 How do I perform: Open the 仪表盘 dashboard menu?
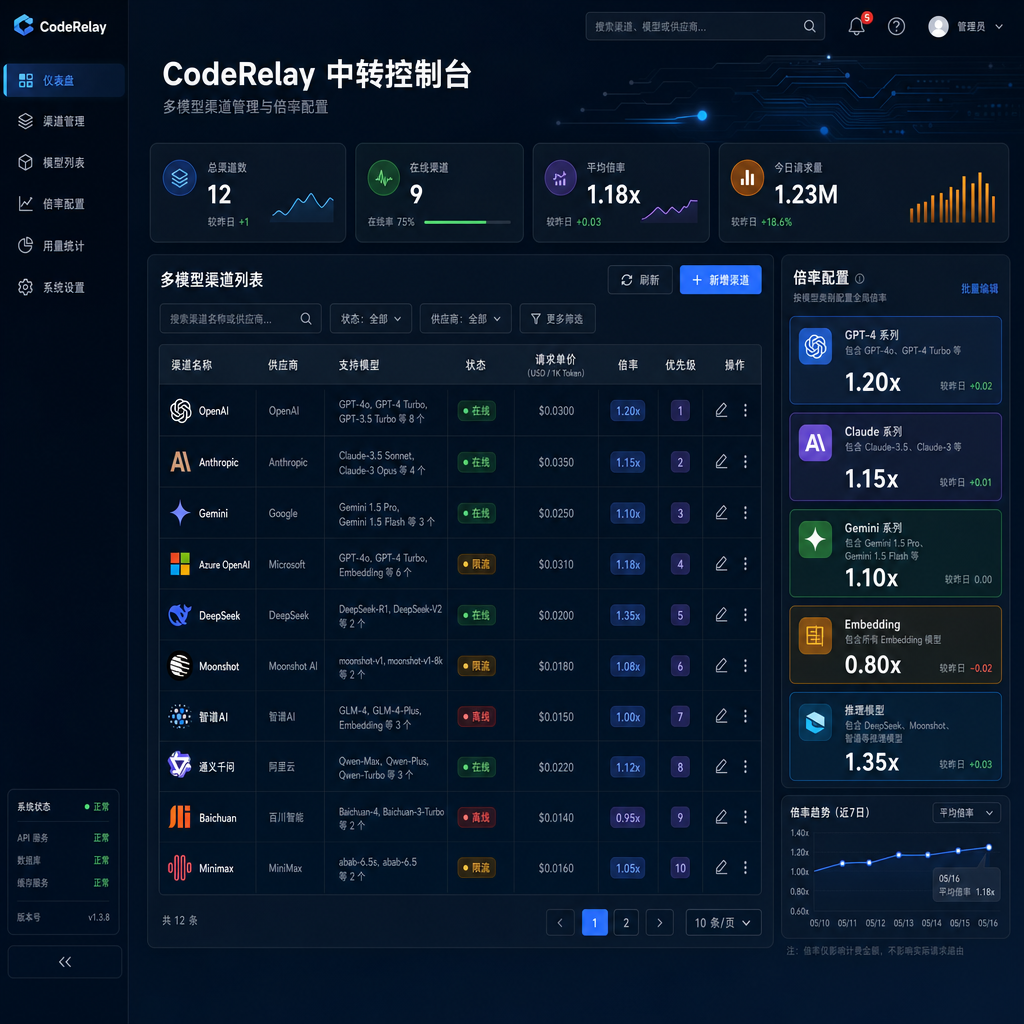point(64,80)
